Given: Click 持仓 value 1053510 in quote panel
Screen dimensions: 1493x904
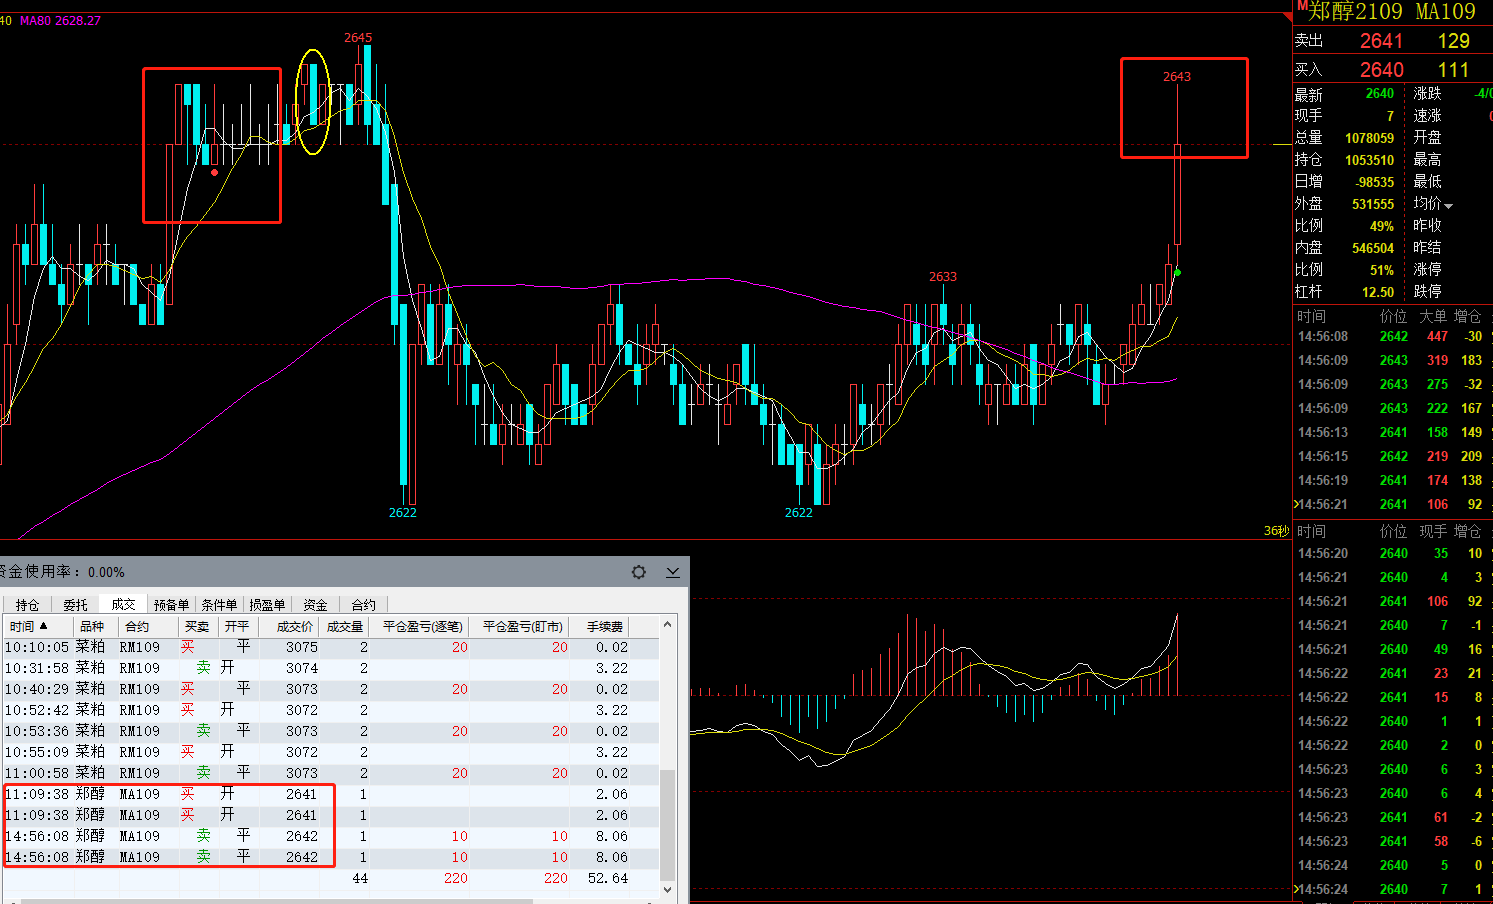Looking at the screenshot, I should tap(1369, 160).
